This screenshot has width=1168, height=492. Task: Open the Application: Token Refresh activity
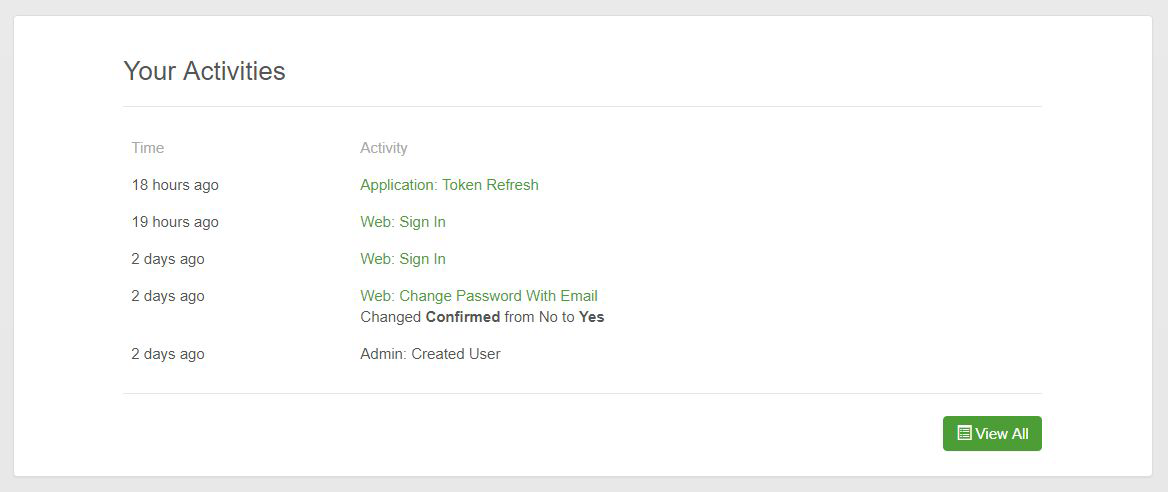point(449,185)
